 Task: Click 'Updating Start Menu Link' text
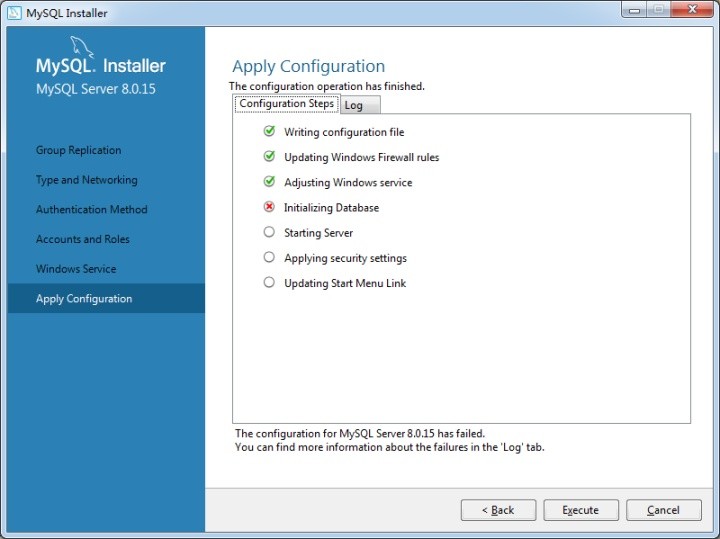tap(345, 283)
